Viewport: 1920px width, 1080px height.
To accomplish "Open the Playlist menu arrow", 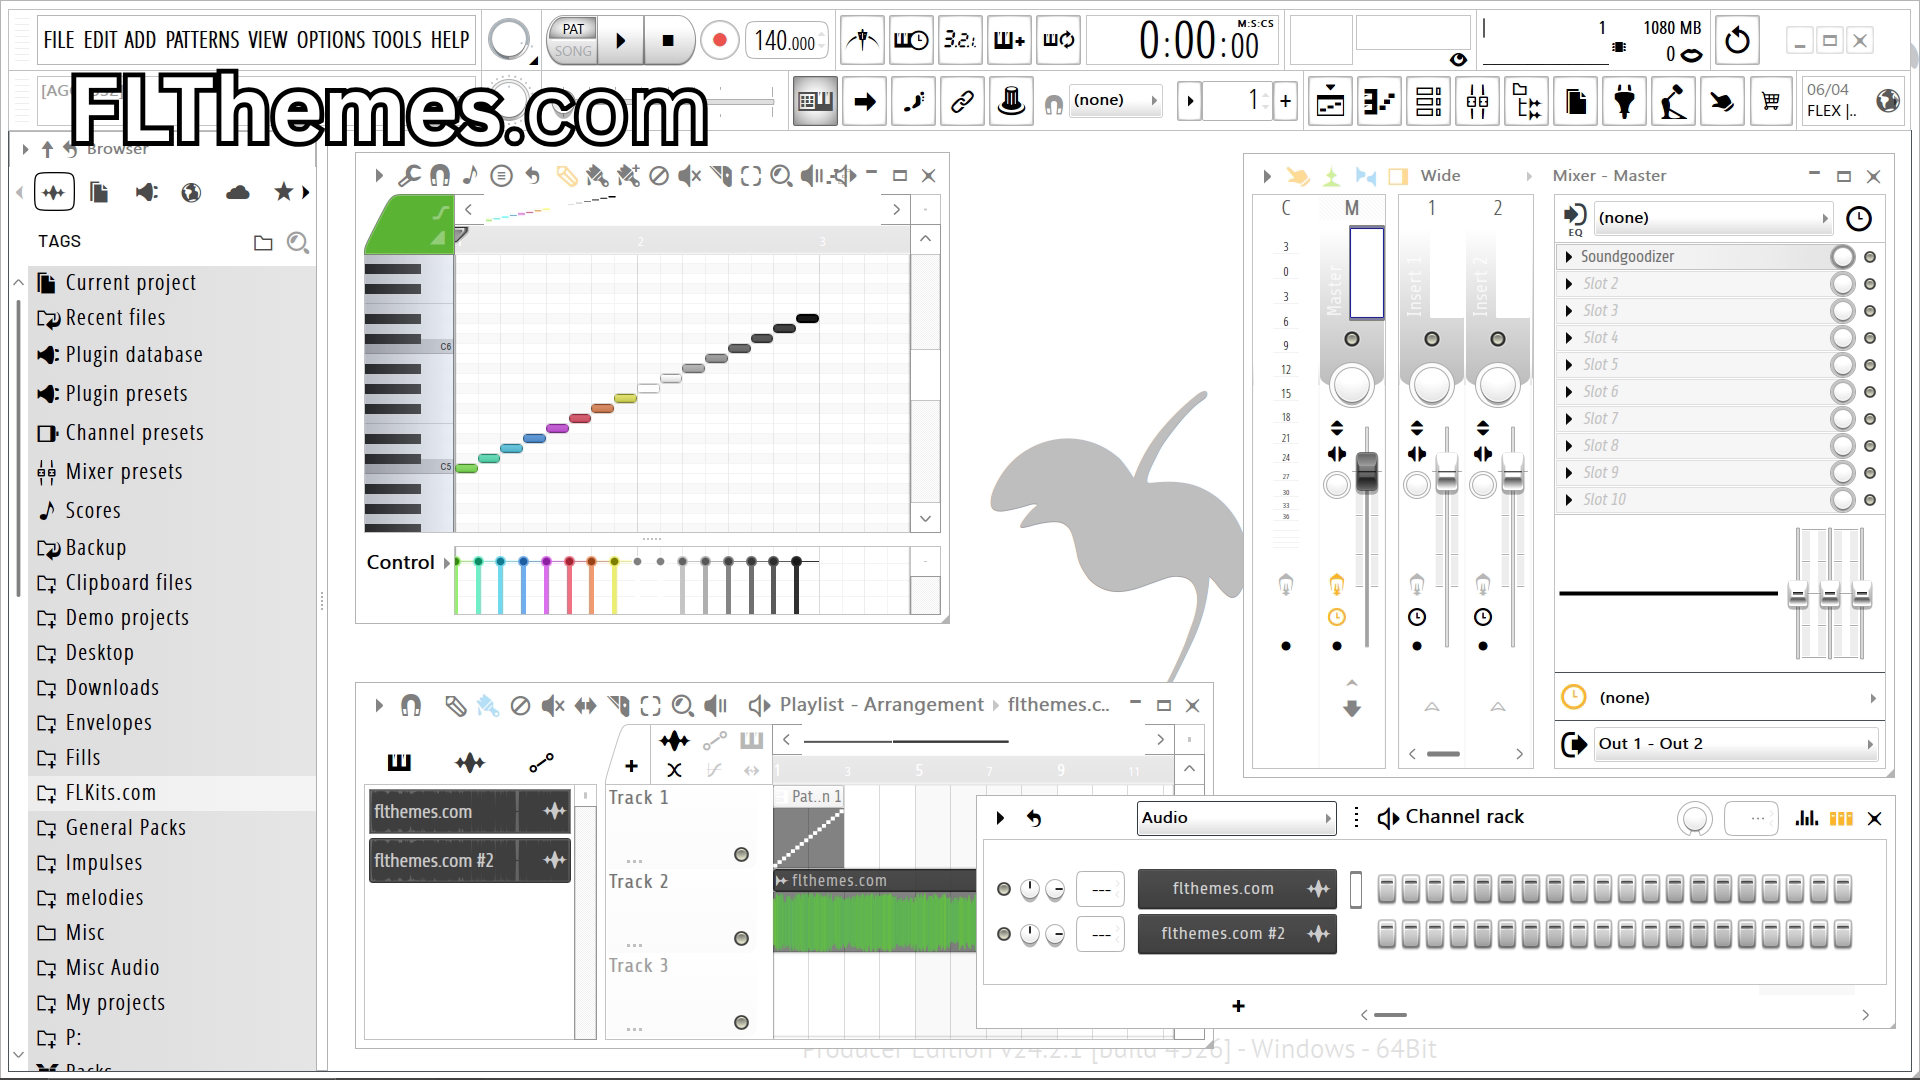I will pos(379,706).
